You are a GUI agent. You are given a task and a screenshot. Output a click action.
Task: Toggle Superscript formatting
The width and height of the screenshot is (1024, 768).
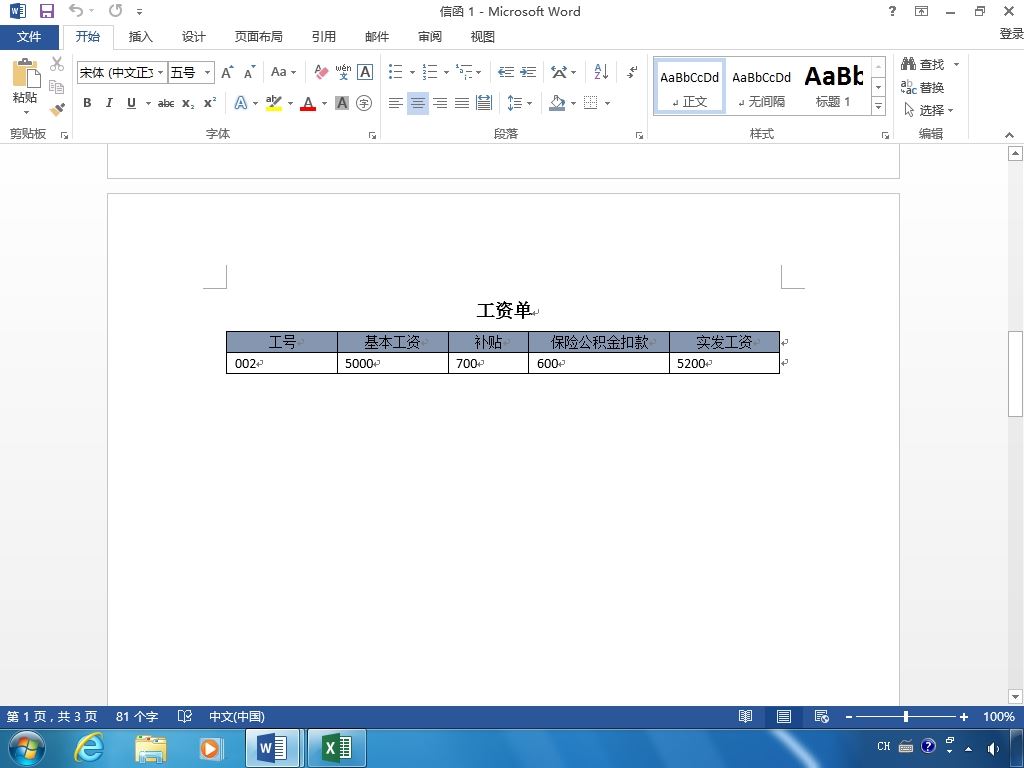click(210, 103)
